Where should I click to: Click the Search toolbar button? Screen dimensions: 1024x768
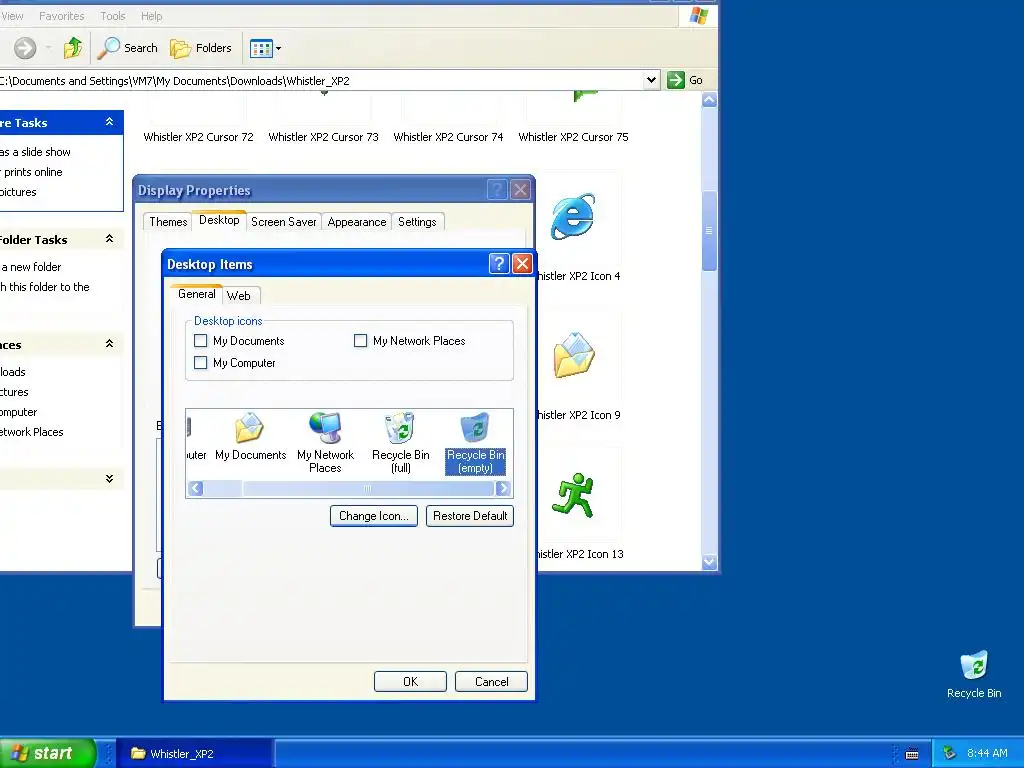coord(127,48)
